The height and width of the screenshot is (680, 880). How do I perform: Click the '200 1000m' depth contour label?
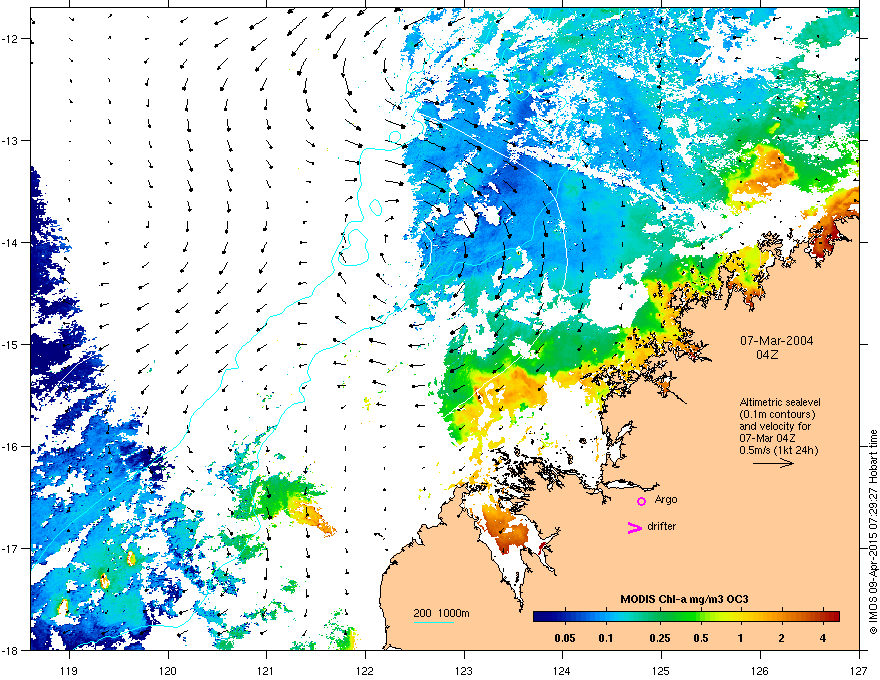tap(441, 613)
